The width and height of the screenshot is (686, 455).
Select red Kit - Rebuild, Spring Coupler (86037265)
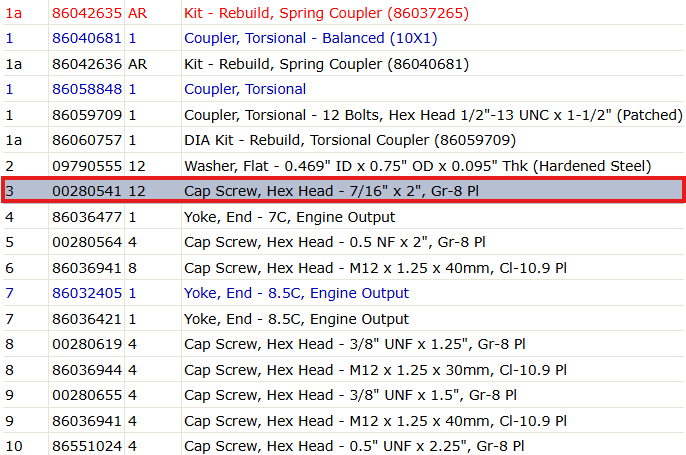click(326, 13)
